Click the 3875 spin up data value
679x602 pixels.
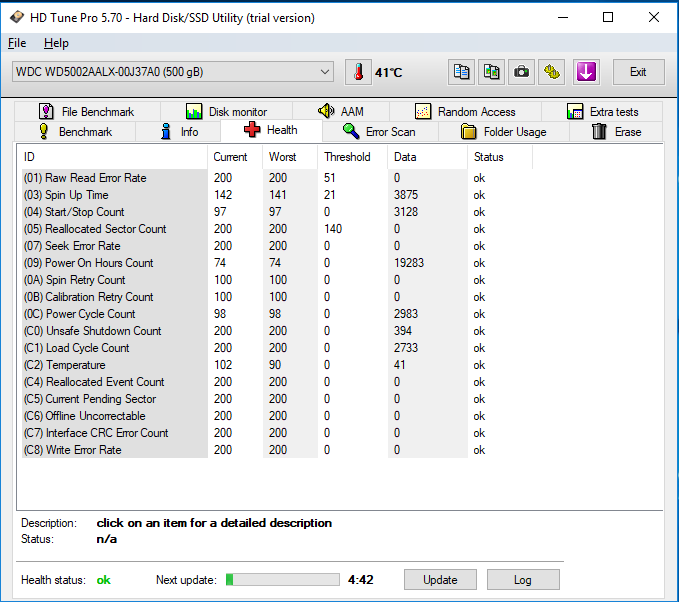406,195
